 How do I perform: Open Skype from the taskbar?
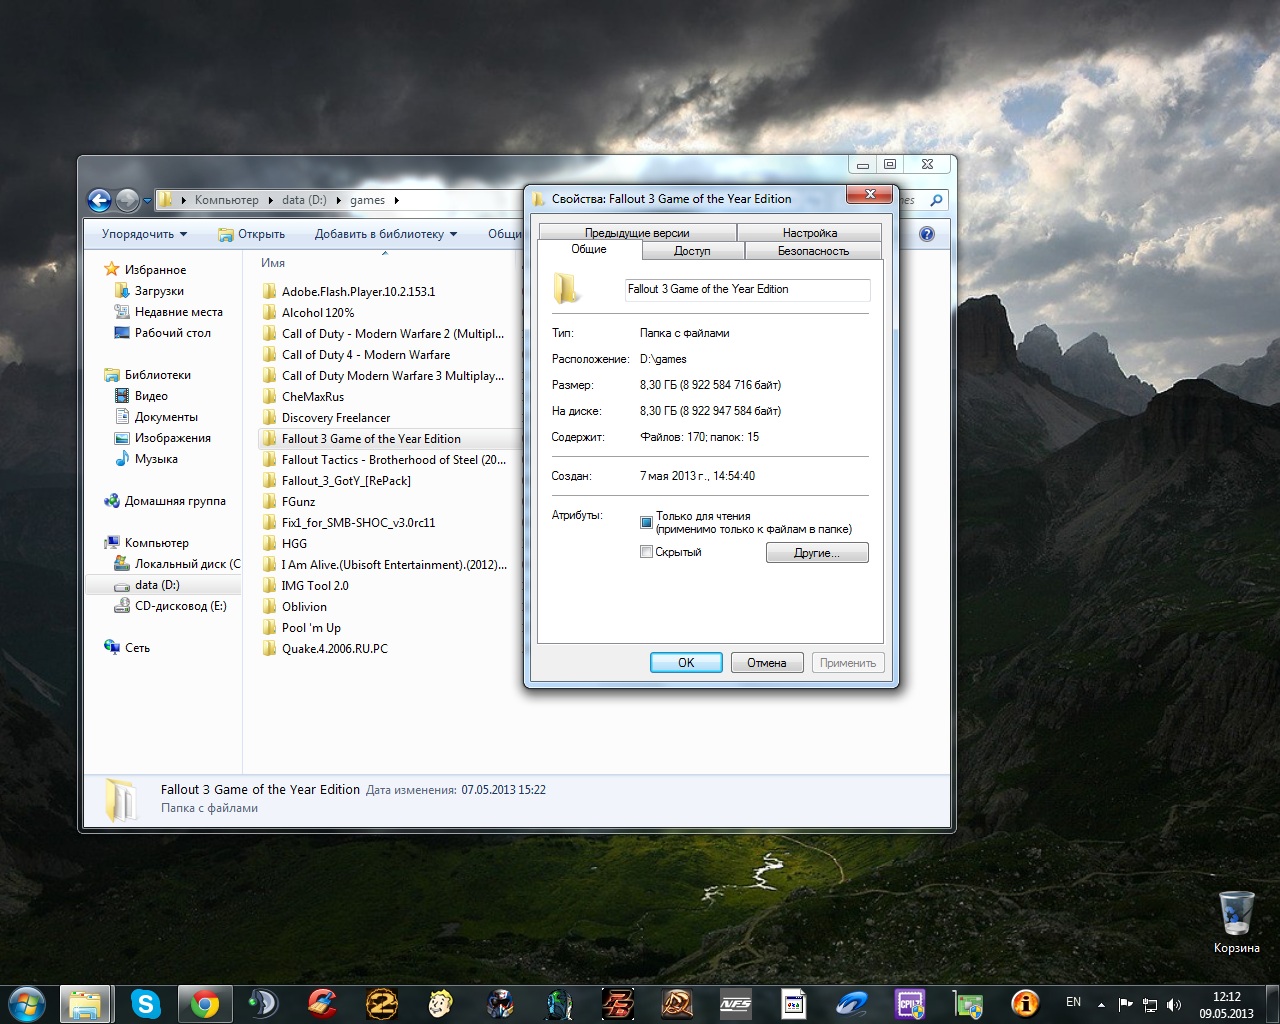146,1003
